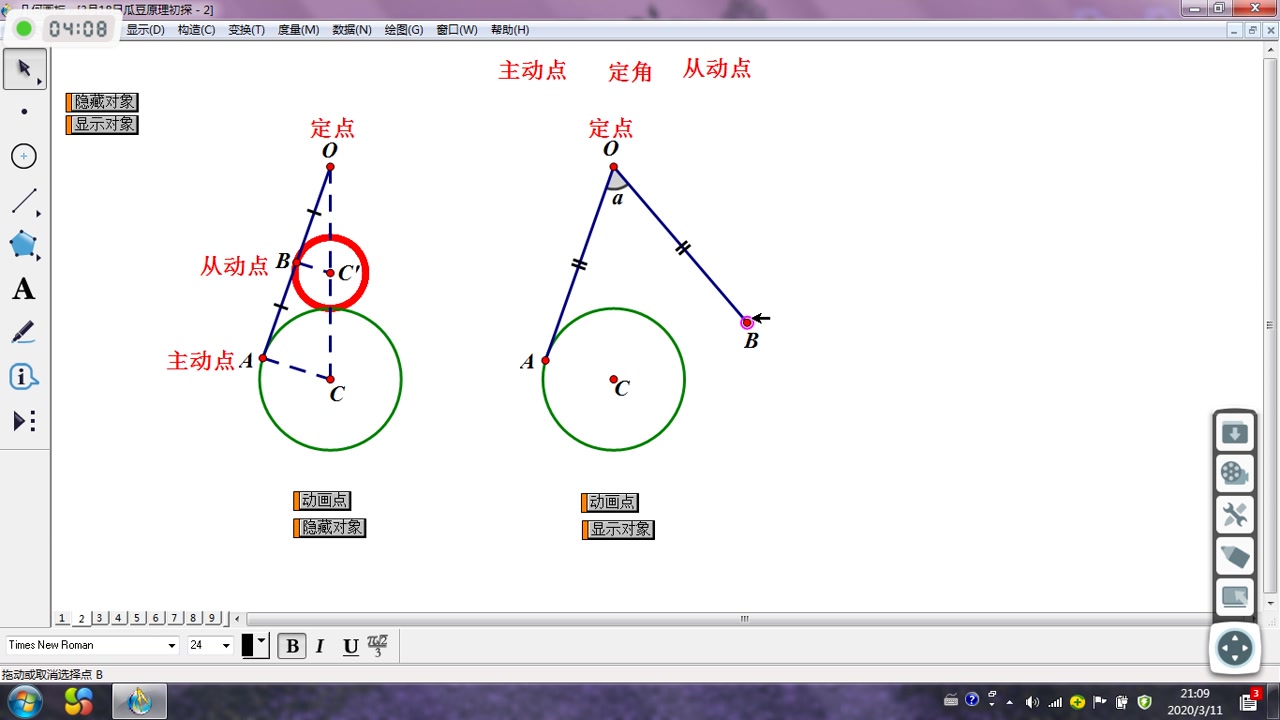
Task: Click the green shield security tray icon
Action: tap(1144, 701)
